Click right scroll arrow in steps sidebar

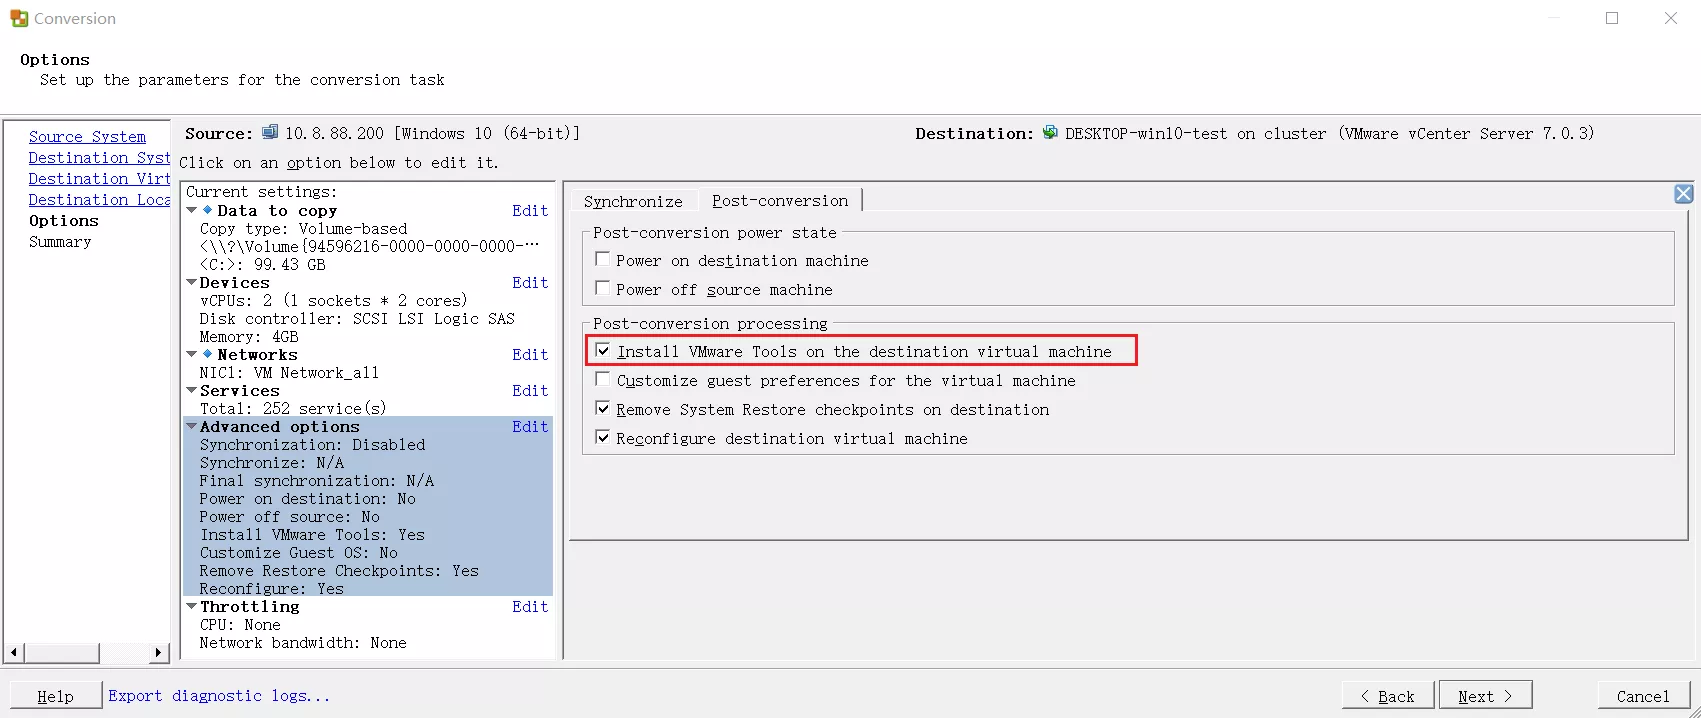(158, 653)
